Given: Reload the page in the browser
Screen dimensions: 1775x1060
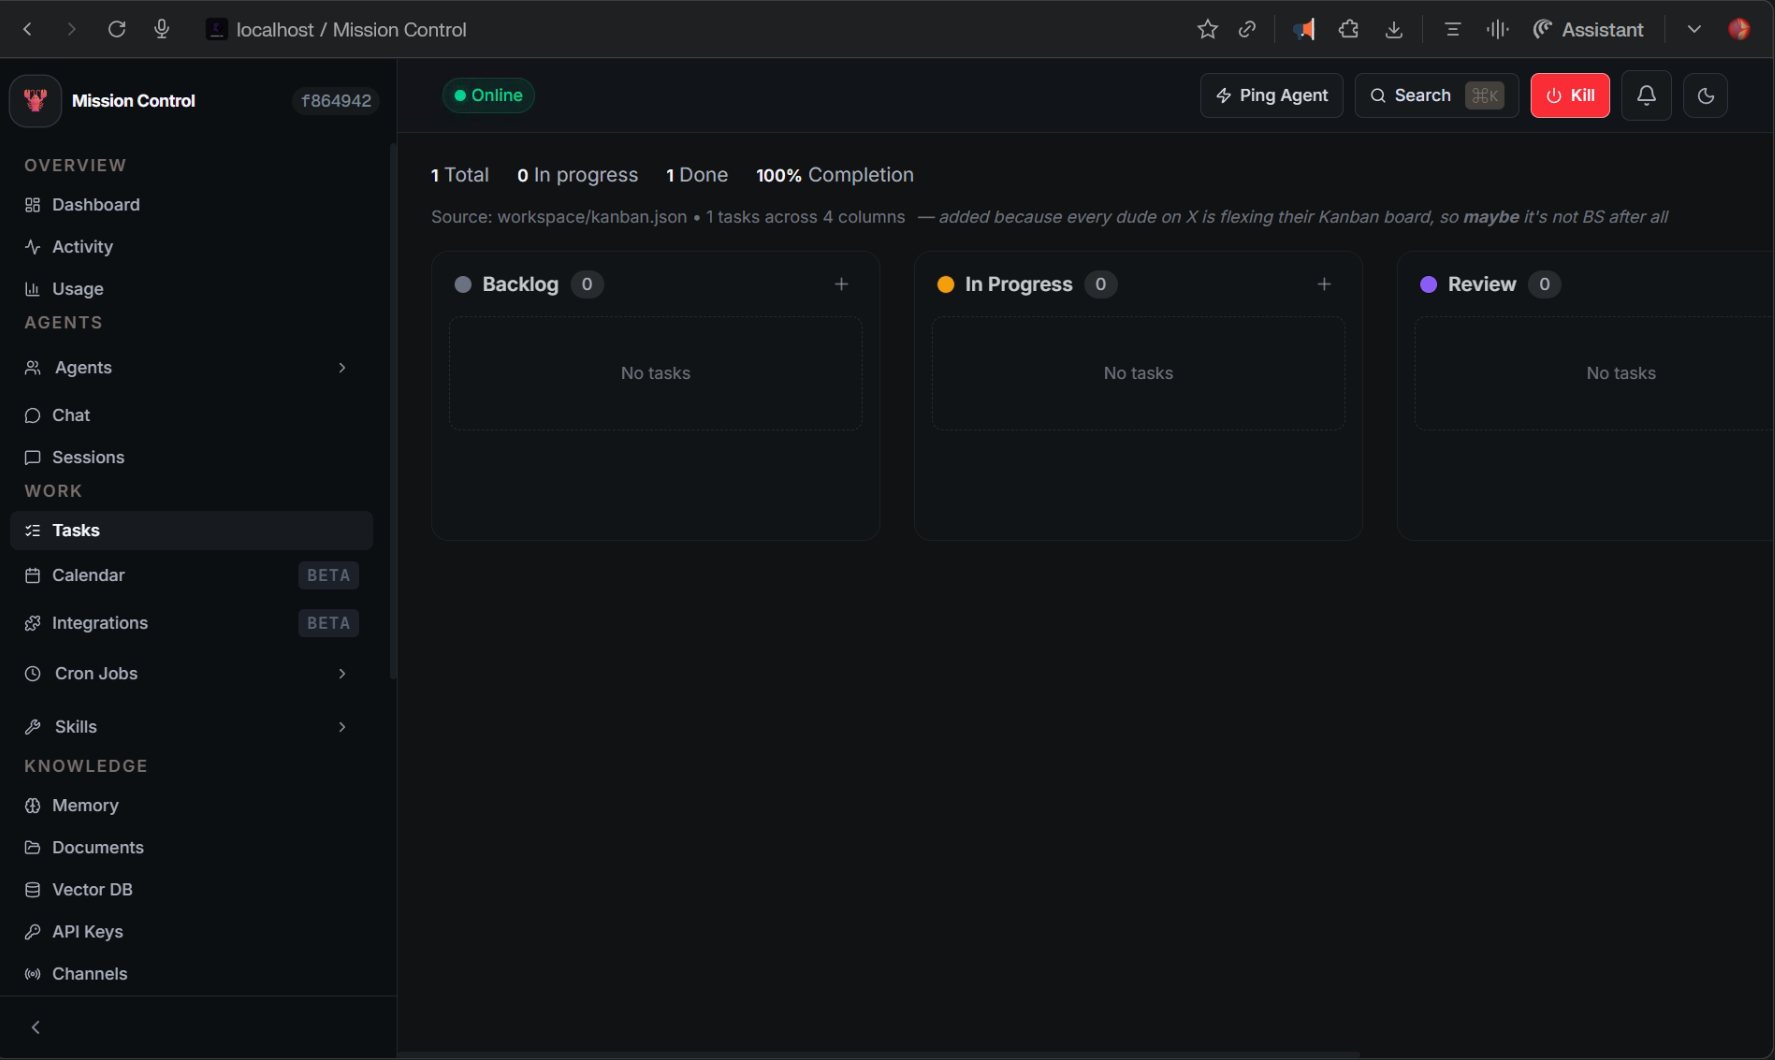Looking at the screenshot, I should coord(117,30).
